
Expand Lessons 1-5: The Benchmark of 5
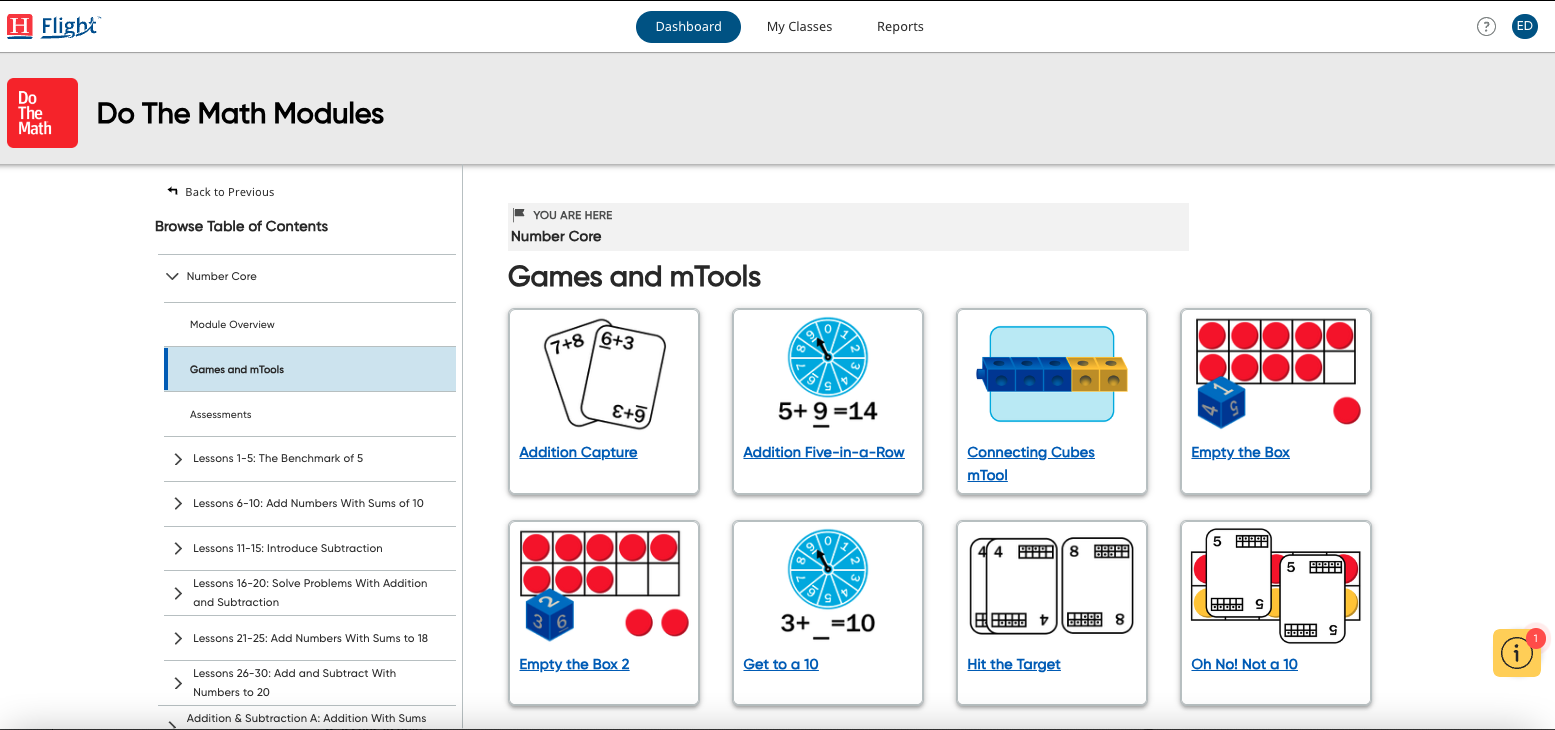click(x=178, y=459)
